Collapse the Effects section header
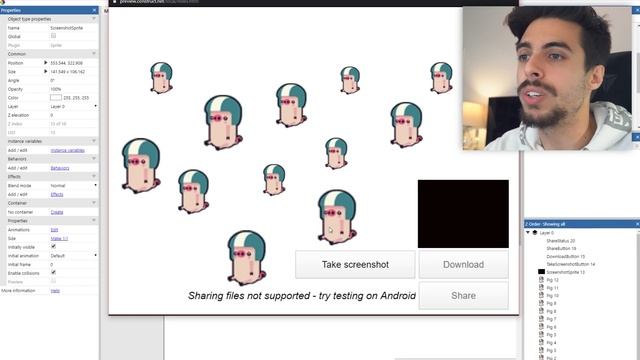This screenshot has height=360, width=640. pyautogui.click(x=94, y=177)
